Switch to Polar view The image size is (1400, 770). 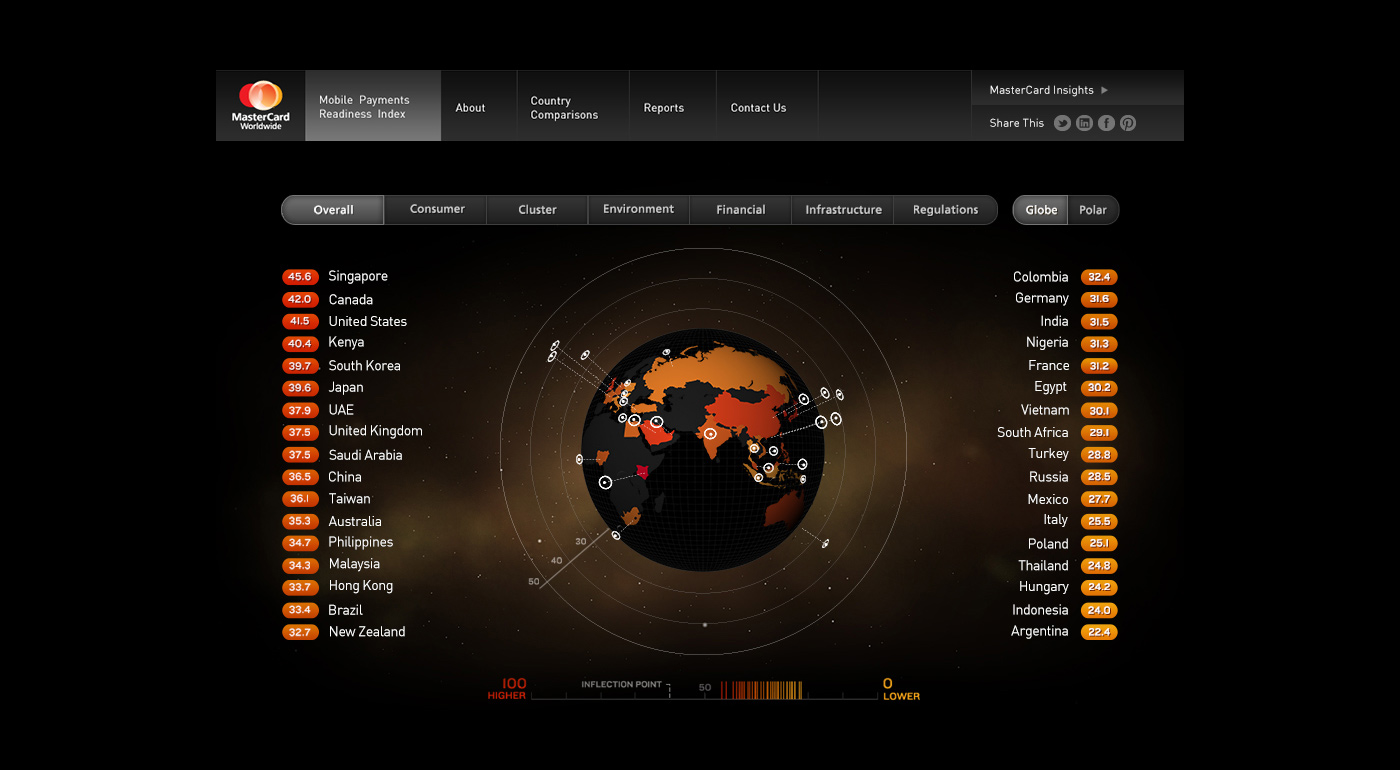[x=1093, y=210]
